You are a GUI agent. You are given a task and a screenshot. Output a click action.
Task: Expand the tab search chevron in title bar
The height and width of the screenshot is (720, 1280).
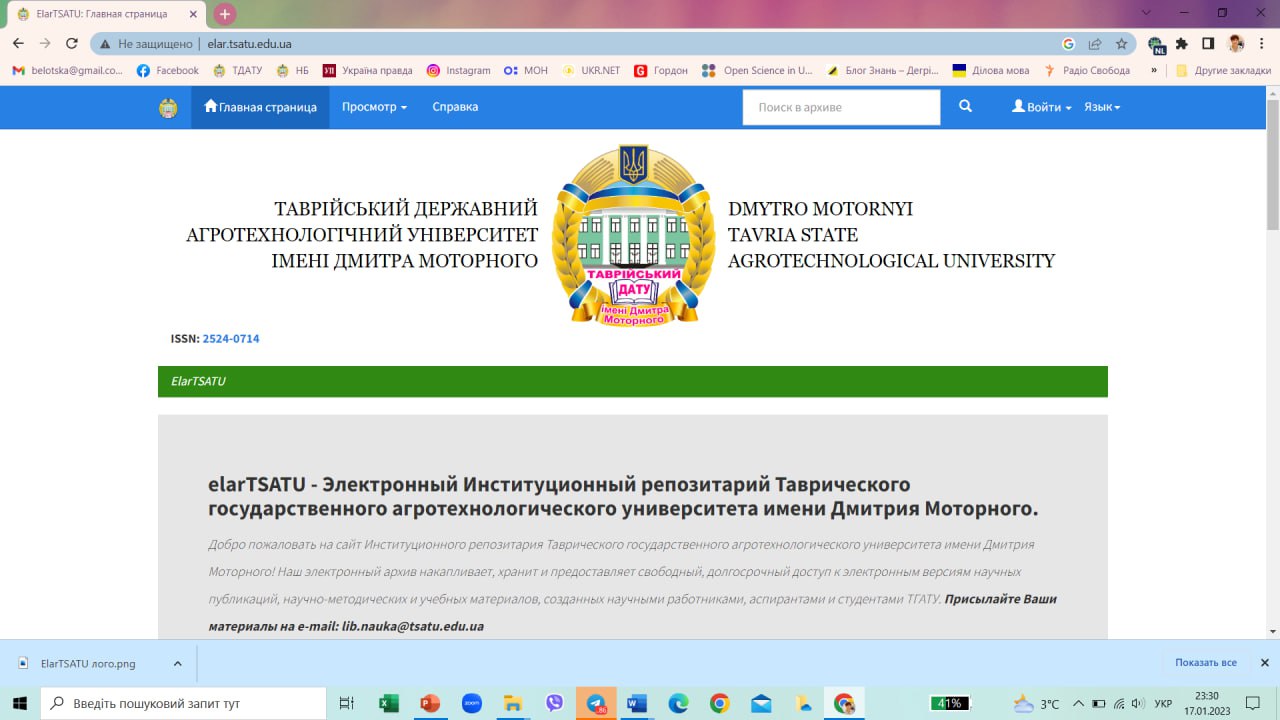1146,13
